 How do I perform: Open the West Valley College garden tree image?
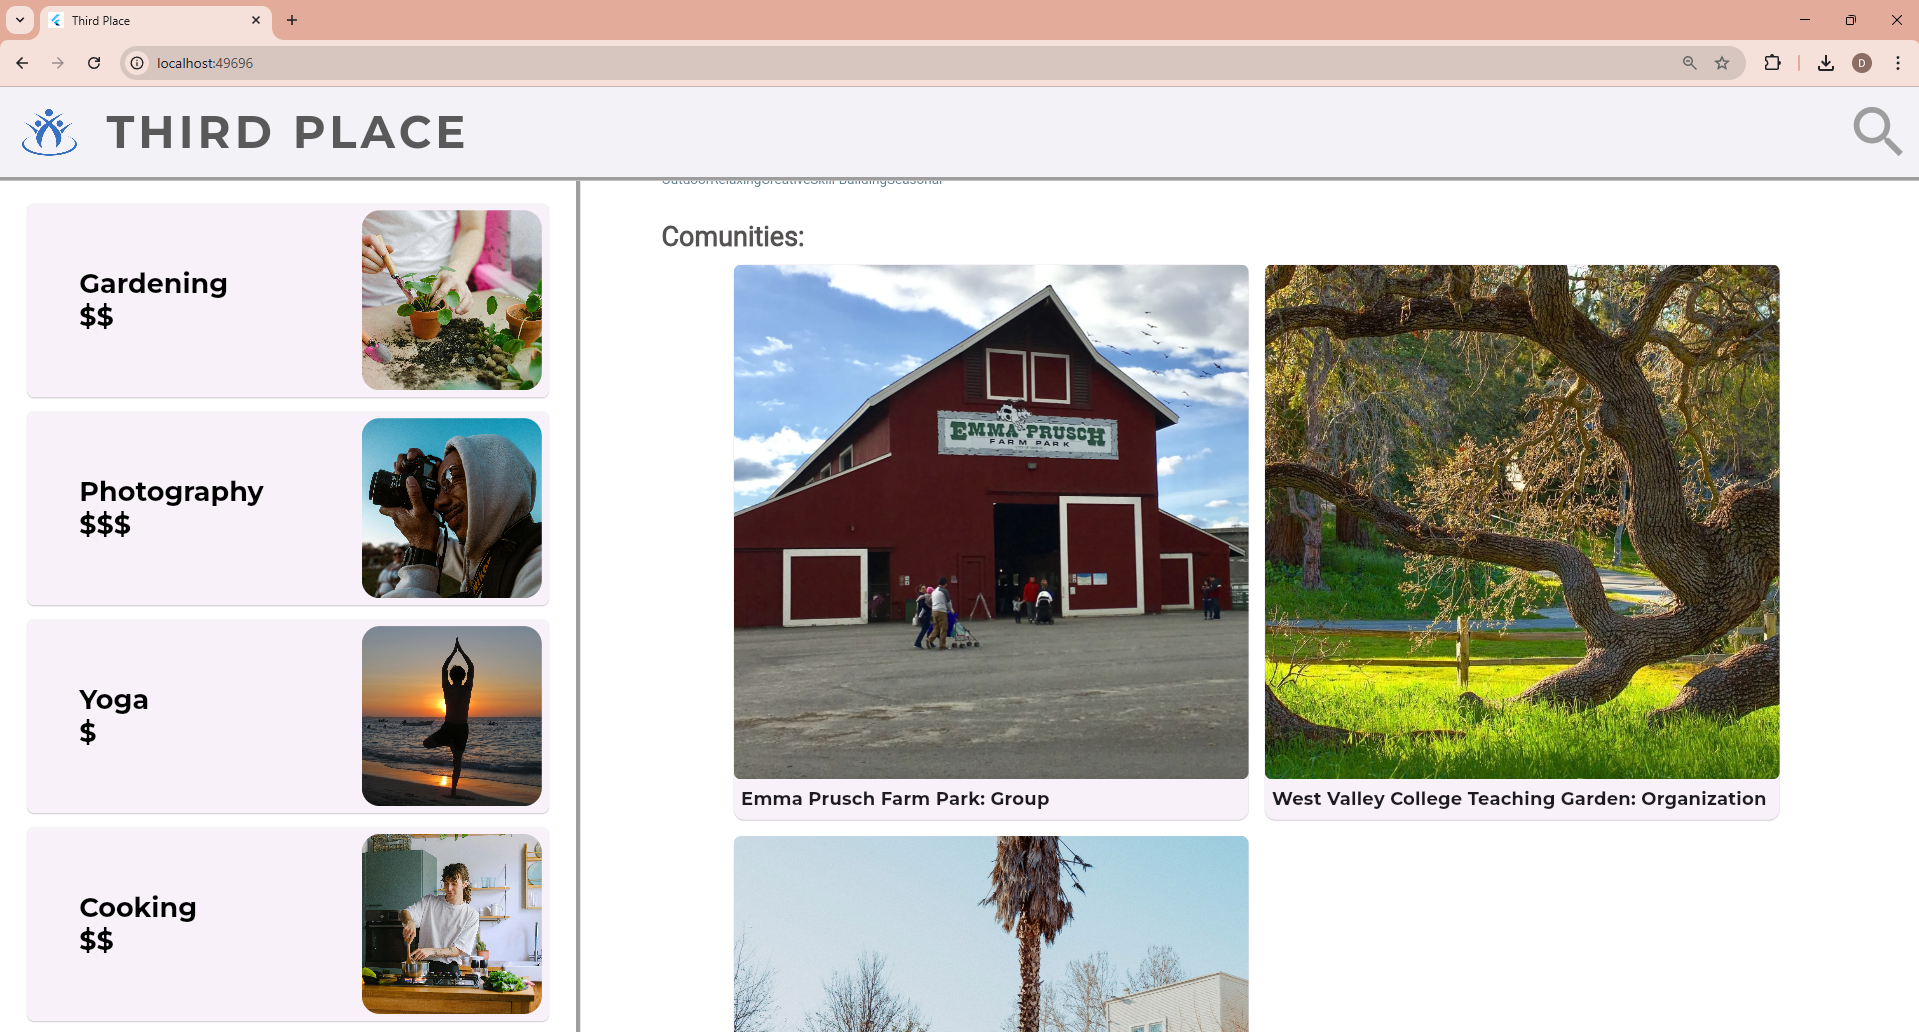(1522, 522)
